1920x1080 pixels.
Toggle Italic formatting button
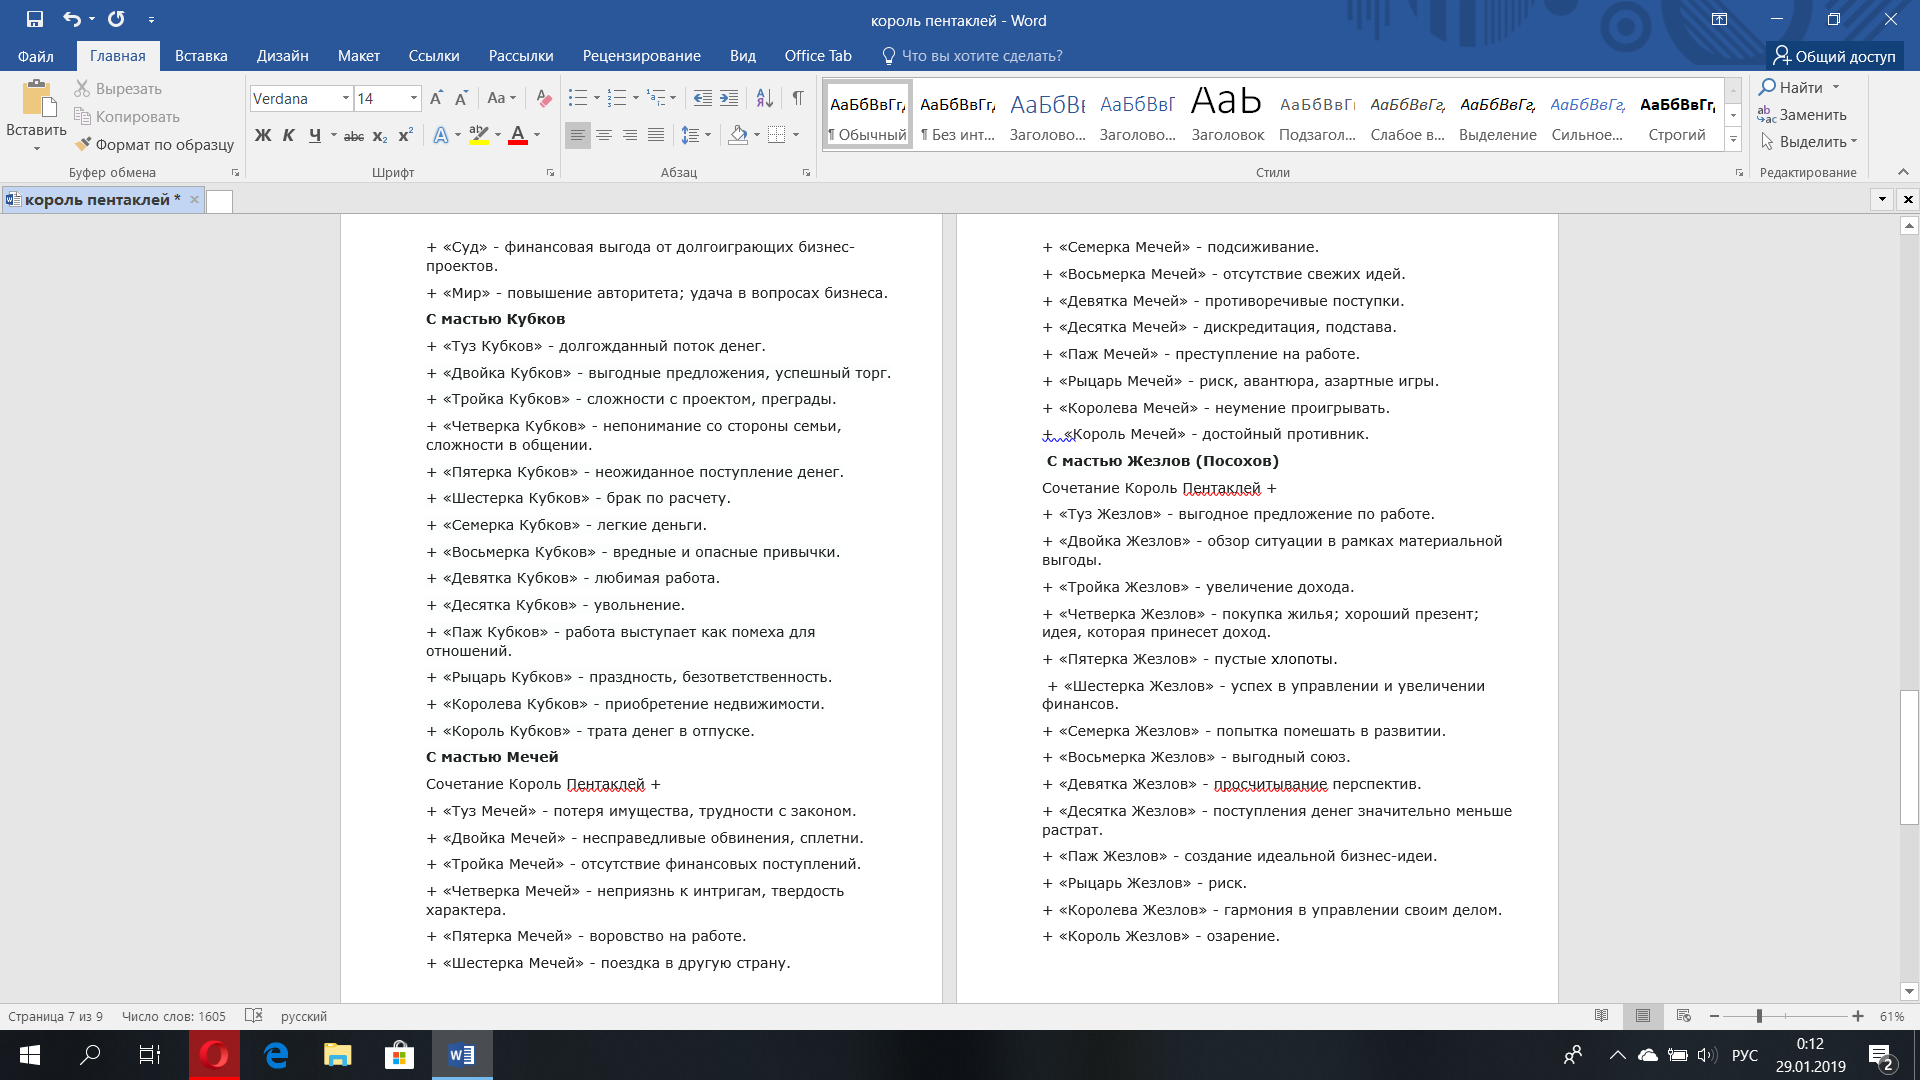click(289, 135)
